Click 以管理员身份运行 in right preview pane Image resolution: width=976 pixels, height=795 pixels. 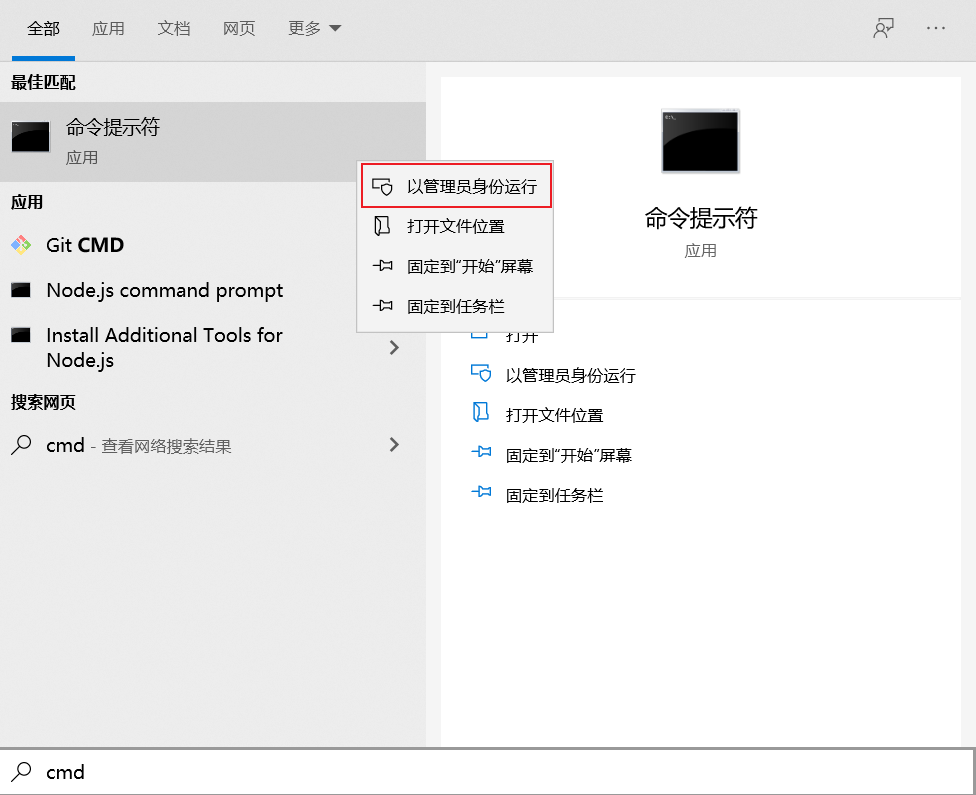[x=571, y=375]
